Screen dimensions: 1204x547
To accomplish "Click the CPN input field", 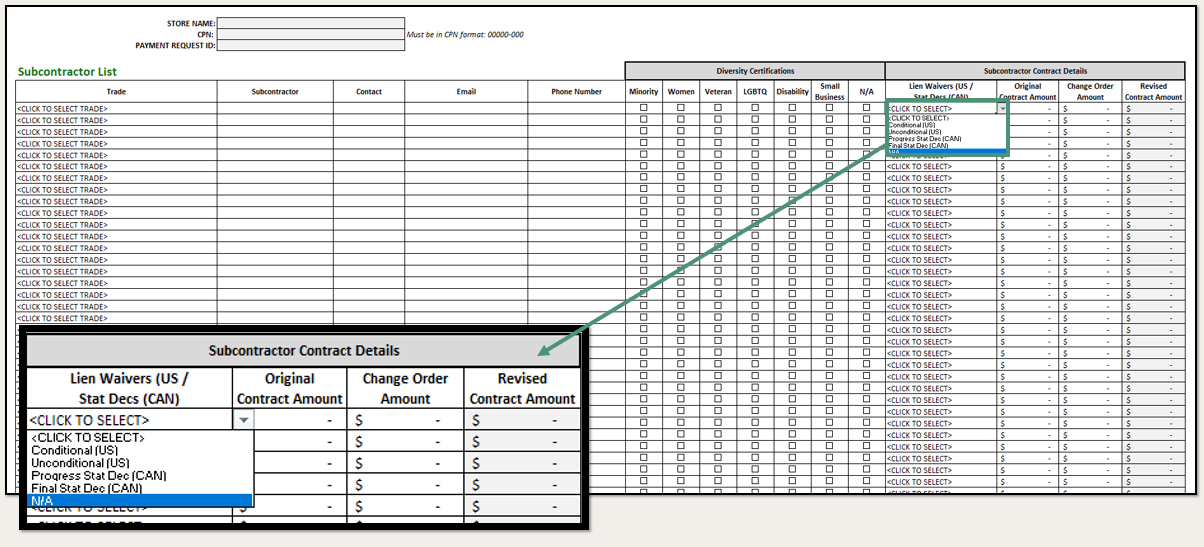I will pyautogui.click(x=311, y=34).
